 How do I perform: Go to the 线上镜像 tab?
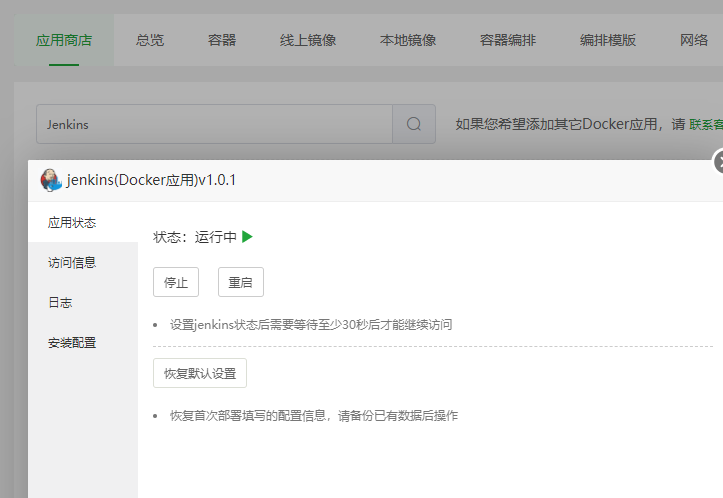(x=308, y=40)
